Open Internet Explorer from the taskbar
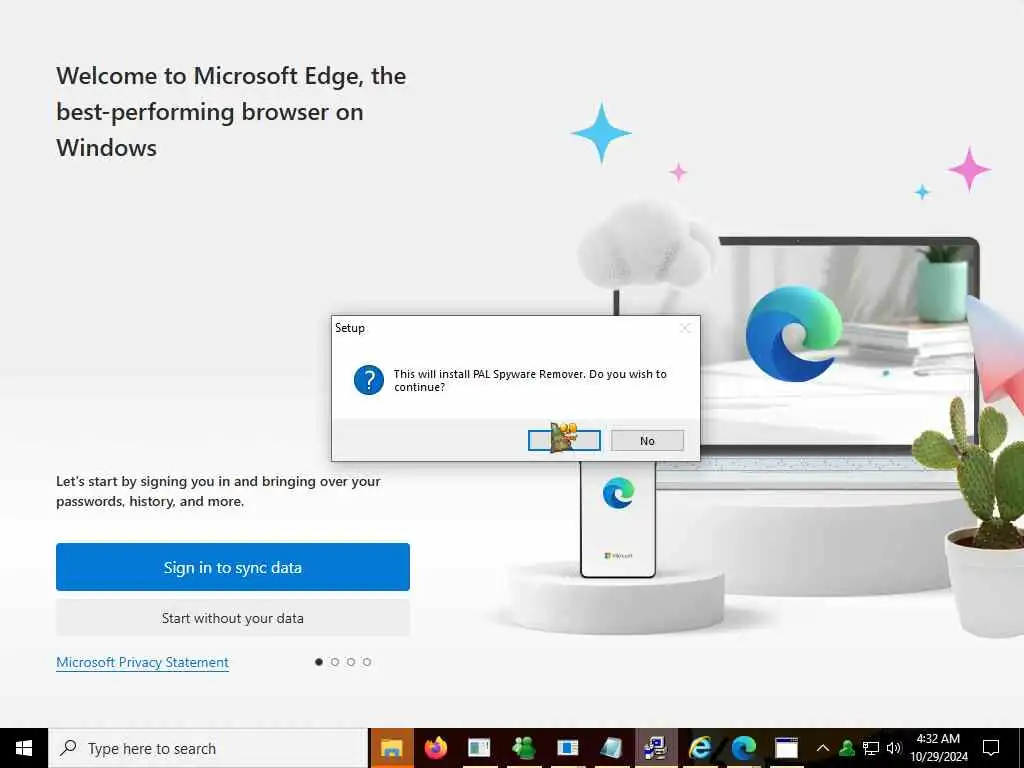 tap(699, 748)
